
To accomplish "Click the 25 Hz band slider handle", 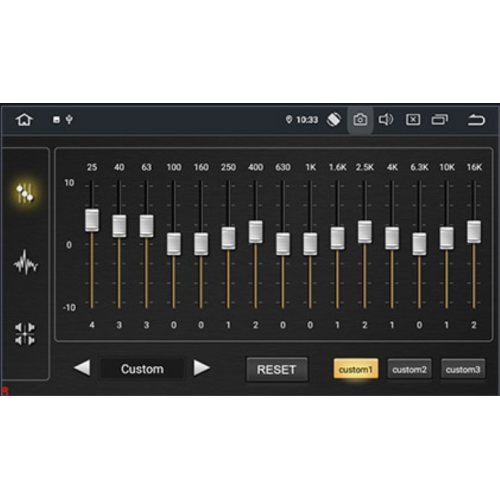I will tap(92, 220).
